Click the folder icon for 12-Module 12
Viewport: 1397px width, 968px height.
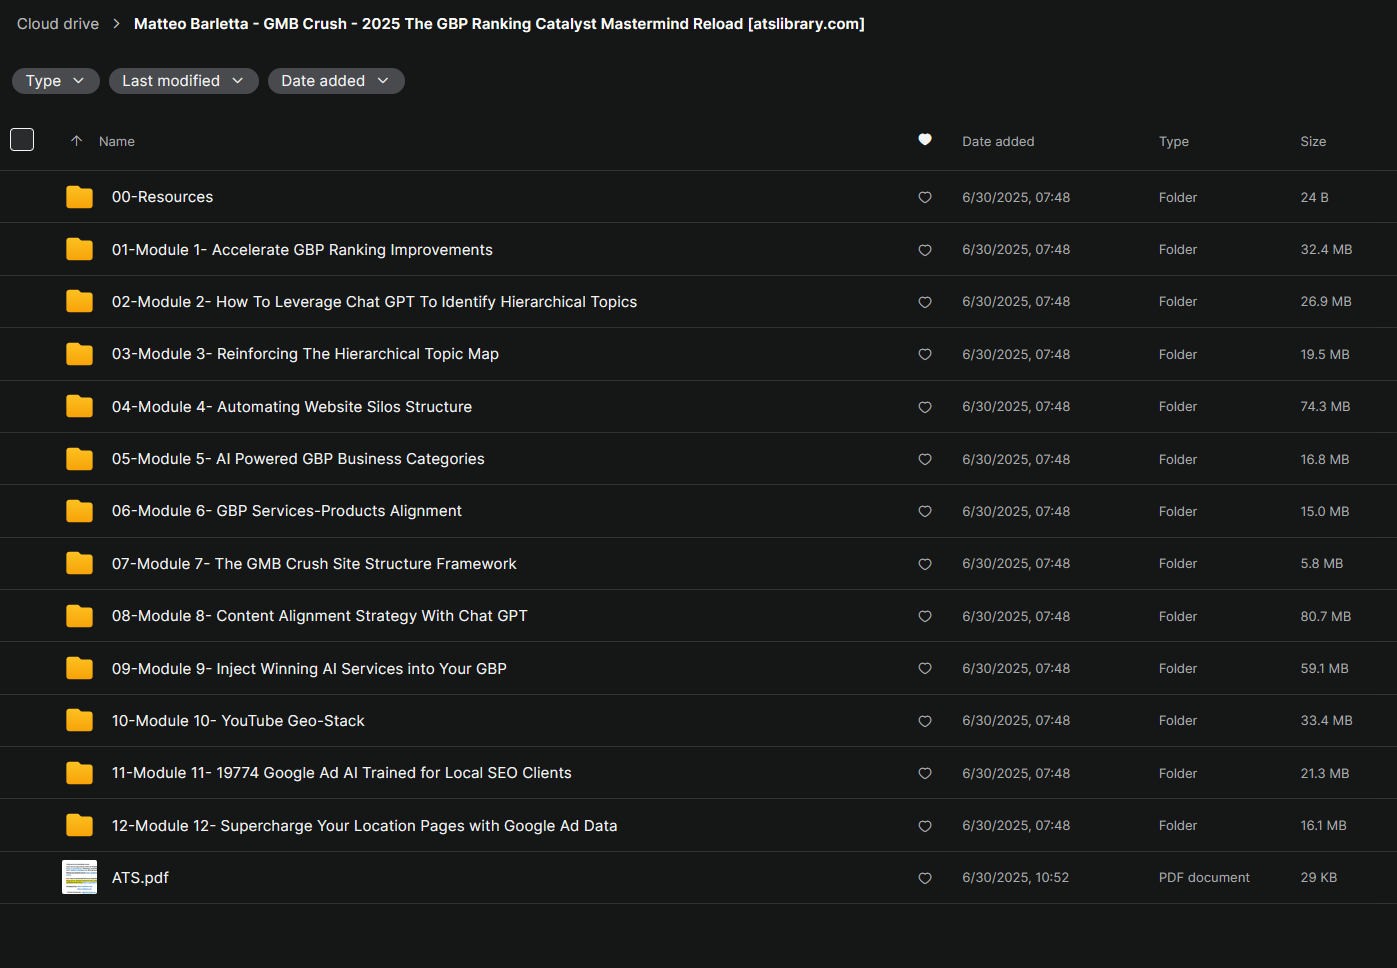coord(79,825)
